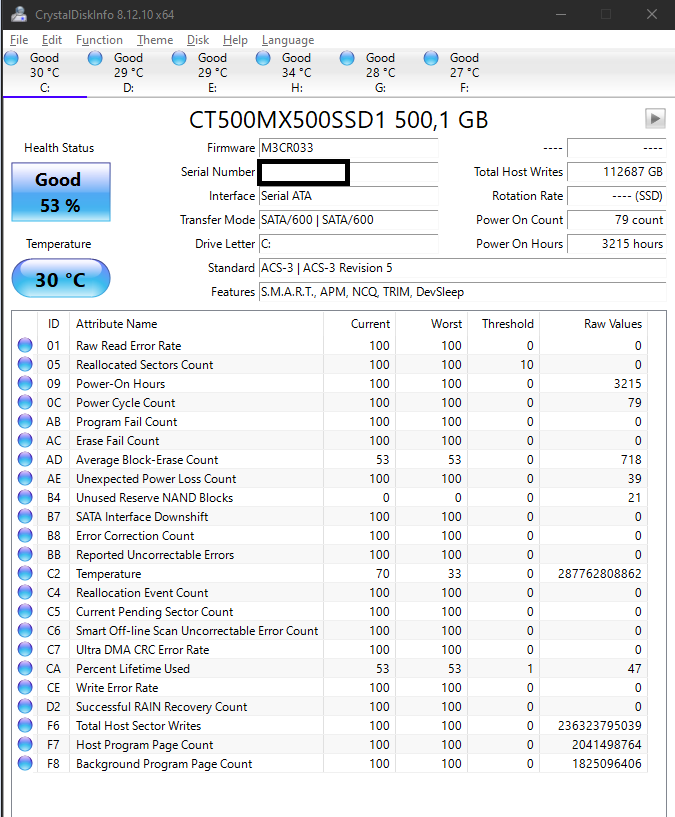The height and width of the screenshot is (817, 675).
Task: Switch to drive G: disk tab
Action: point(380,72)
